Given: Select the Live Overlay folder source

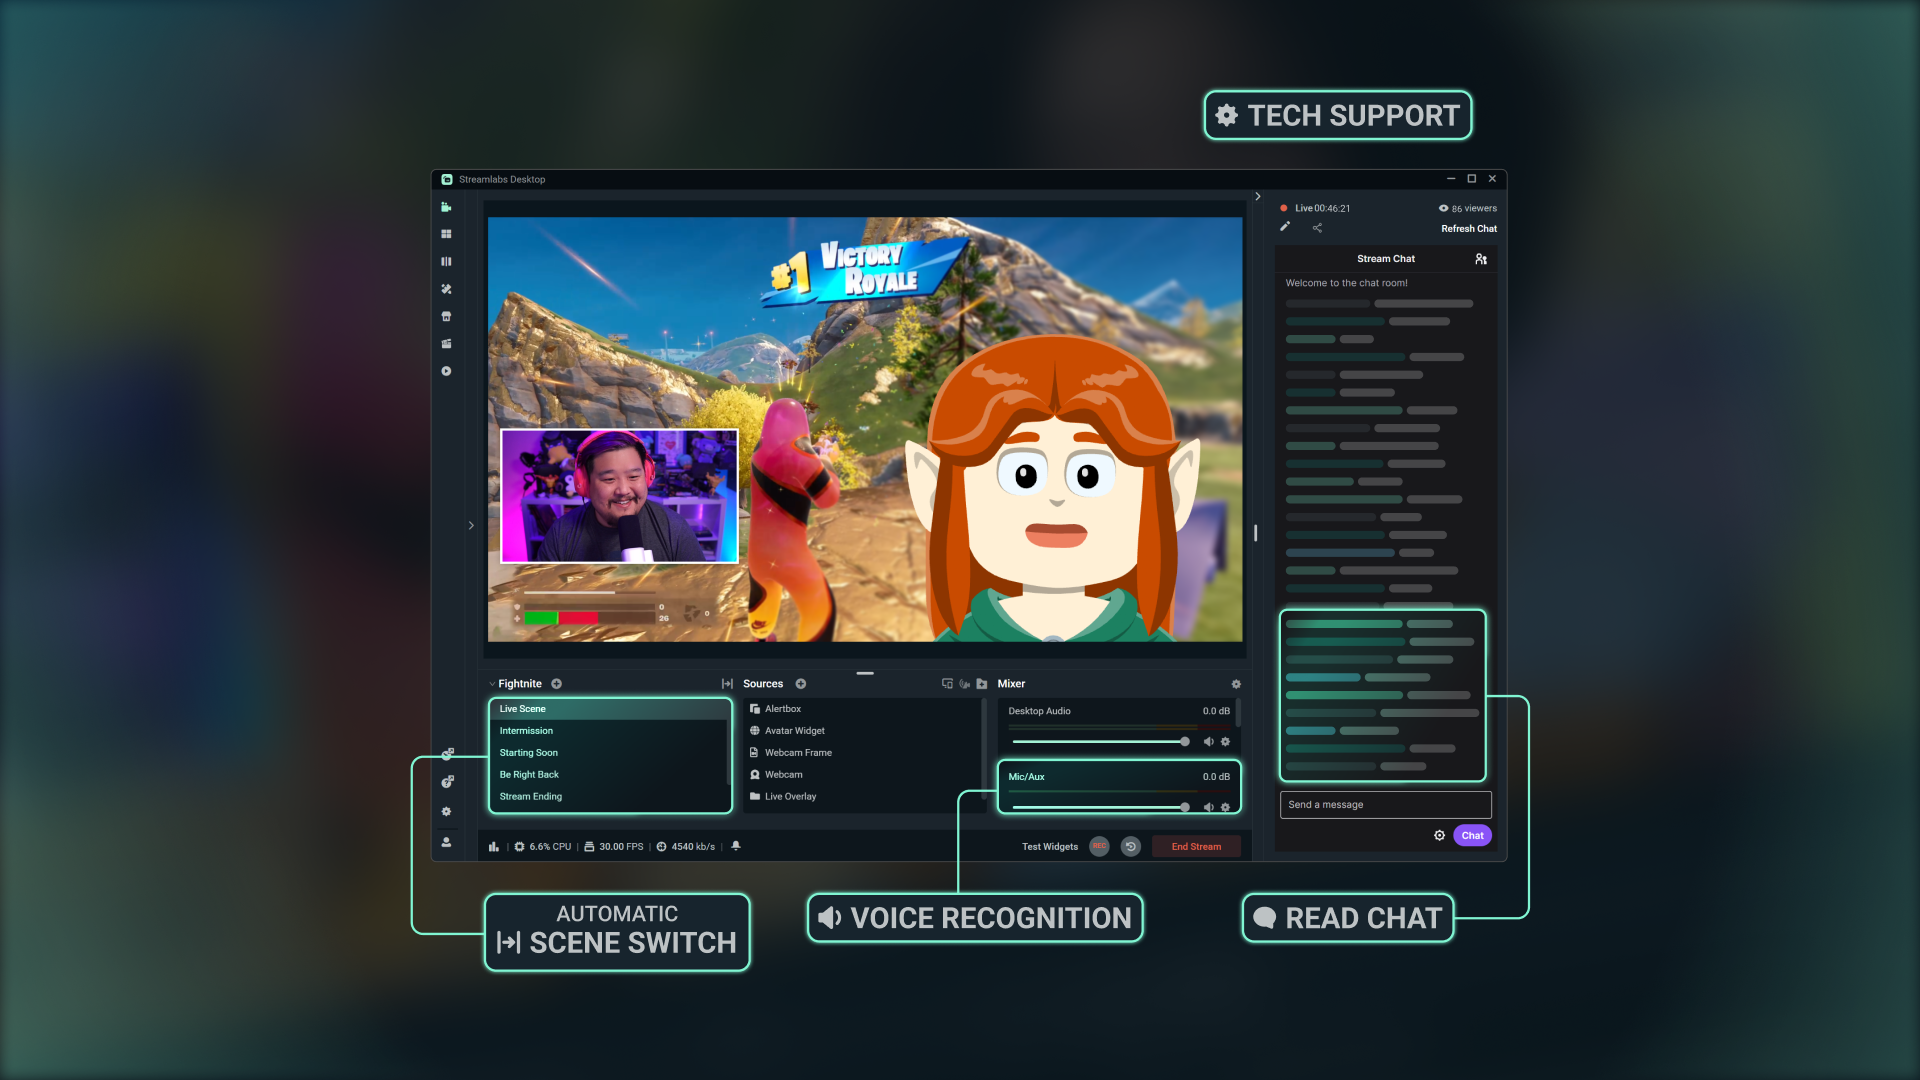Looking at the screenshot, I should (x=863, y=797).
